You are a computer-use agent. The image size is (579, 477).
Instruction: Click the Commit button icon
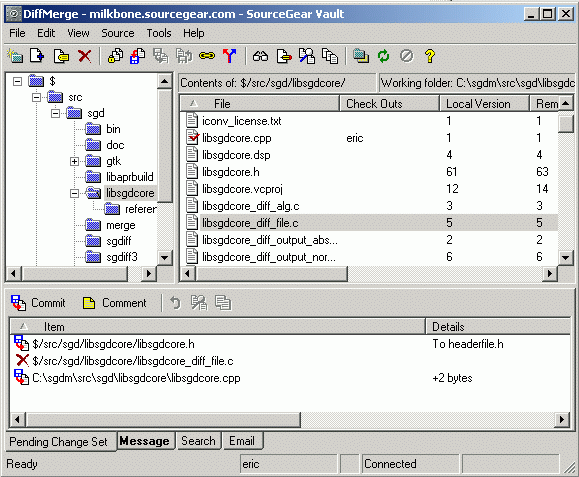[18, 303]
